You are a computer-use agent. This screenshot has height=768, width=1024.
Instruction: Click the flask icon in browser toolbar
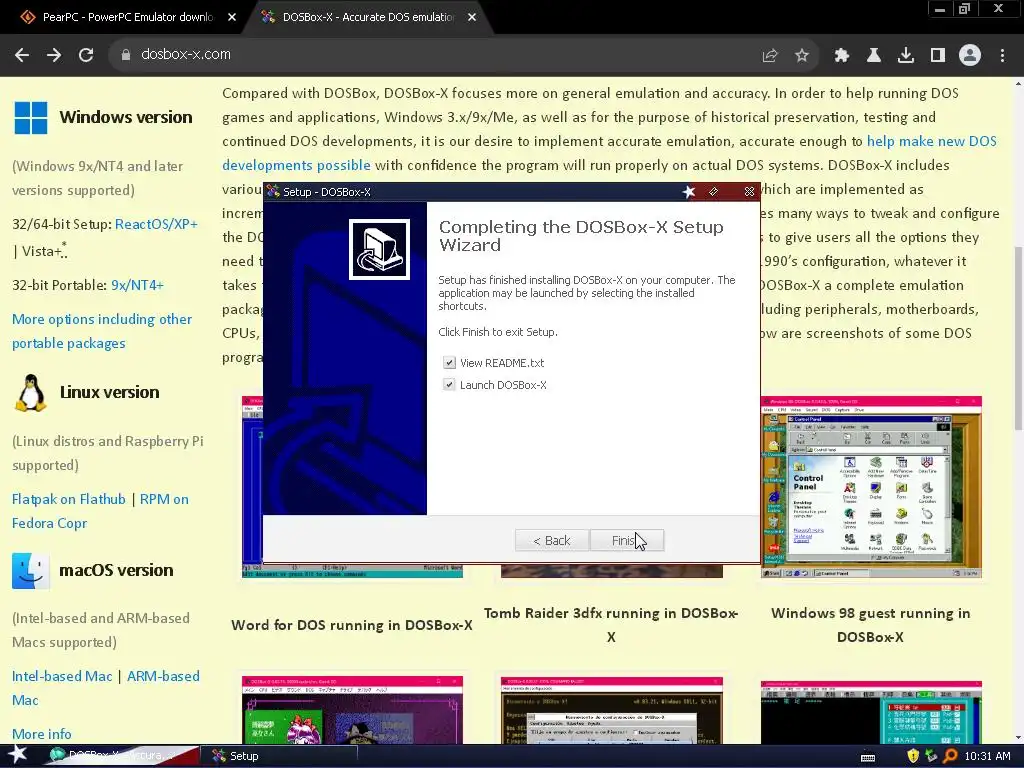coord(874,56)
